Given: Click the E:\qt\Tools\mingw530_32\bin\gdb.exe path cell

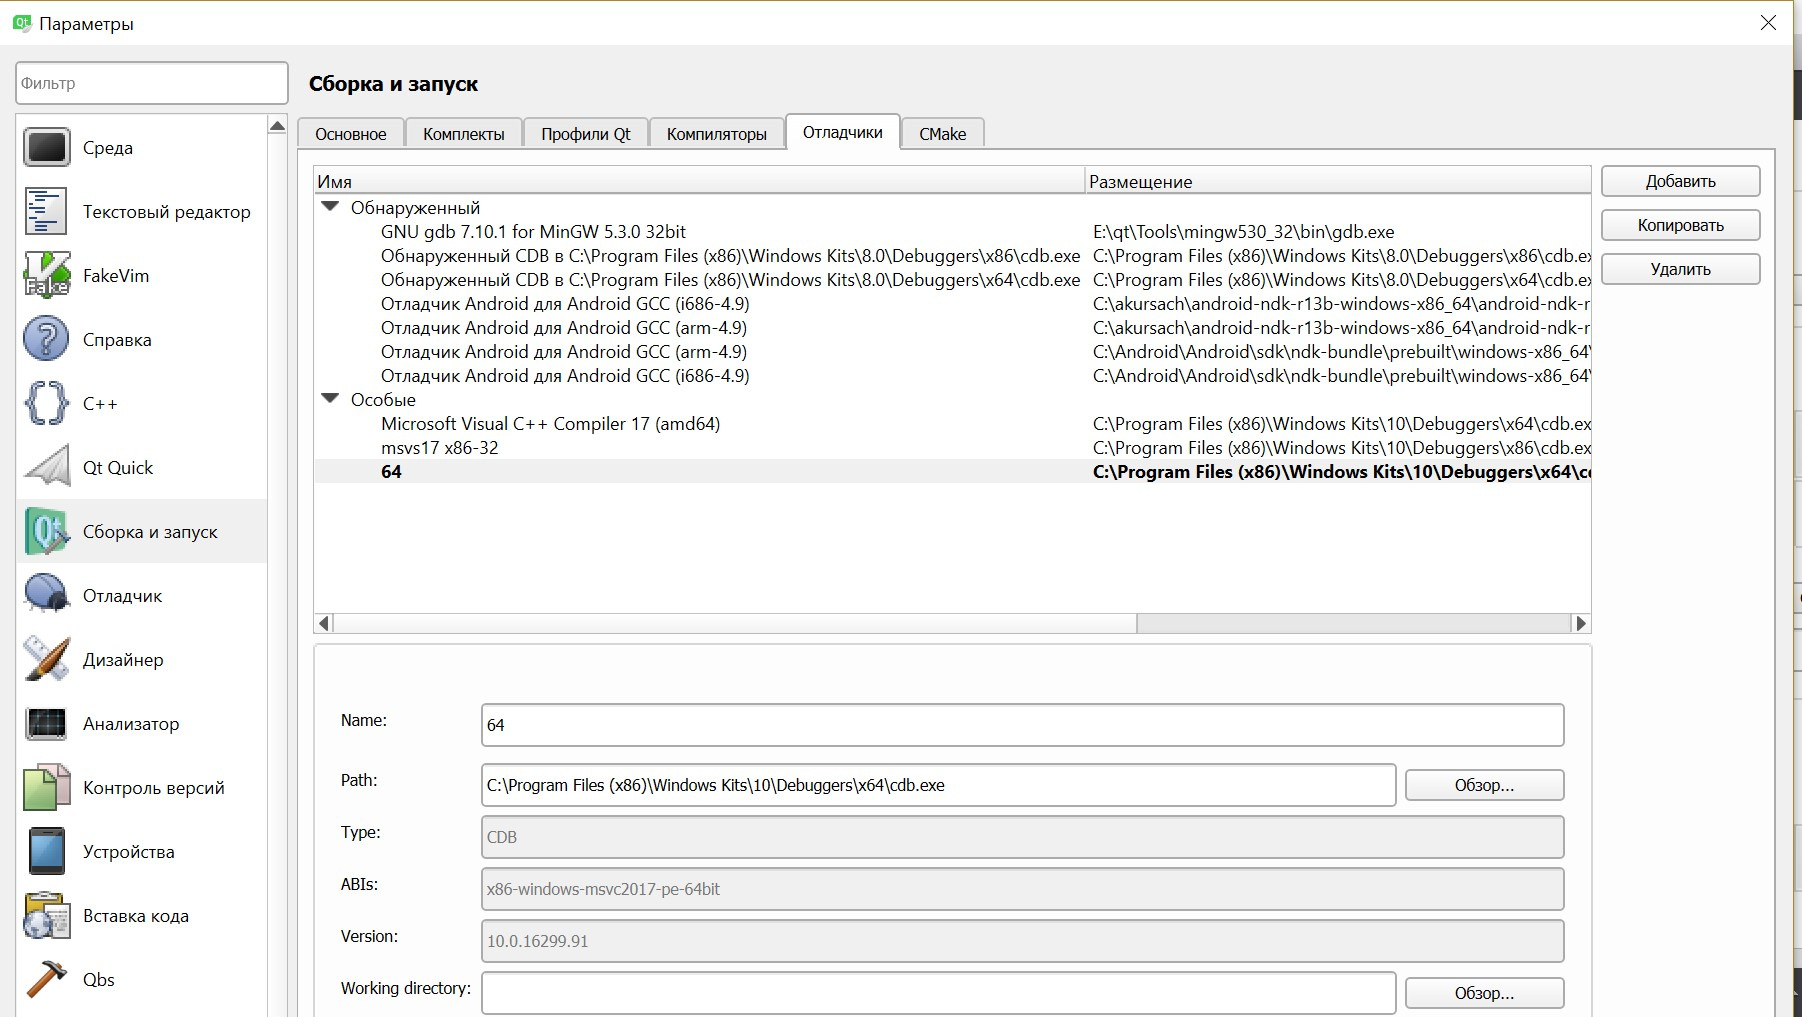Looking at the screenshot, I should 1243,231.
